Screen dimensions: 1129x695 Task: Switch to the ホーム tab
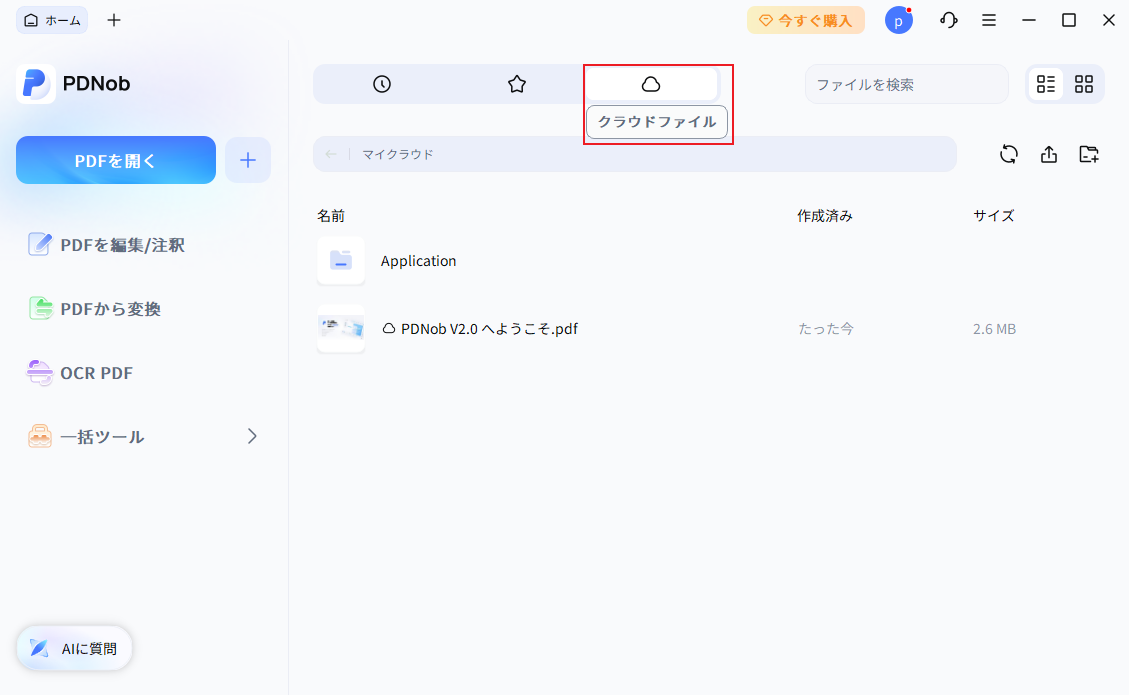coord(51,19)
